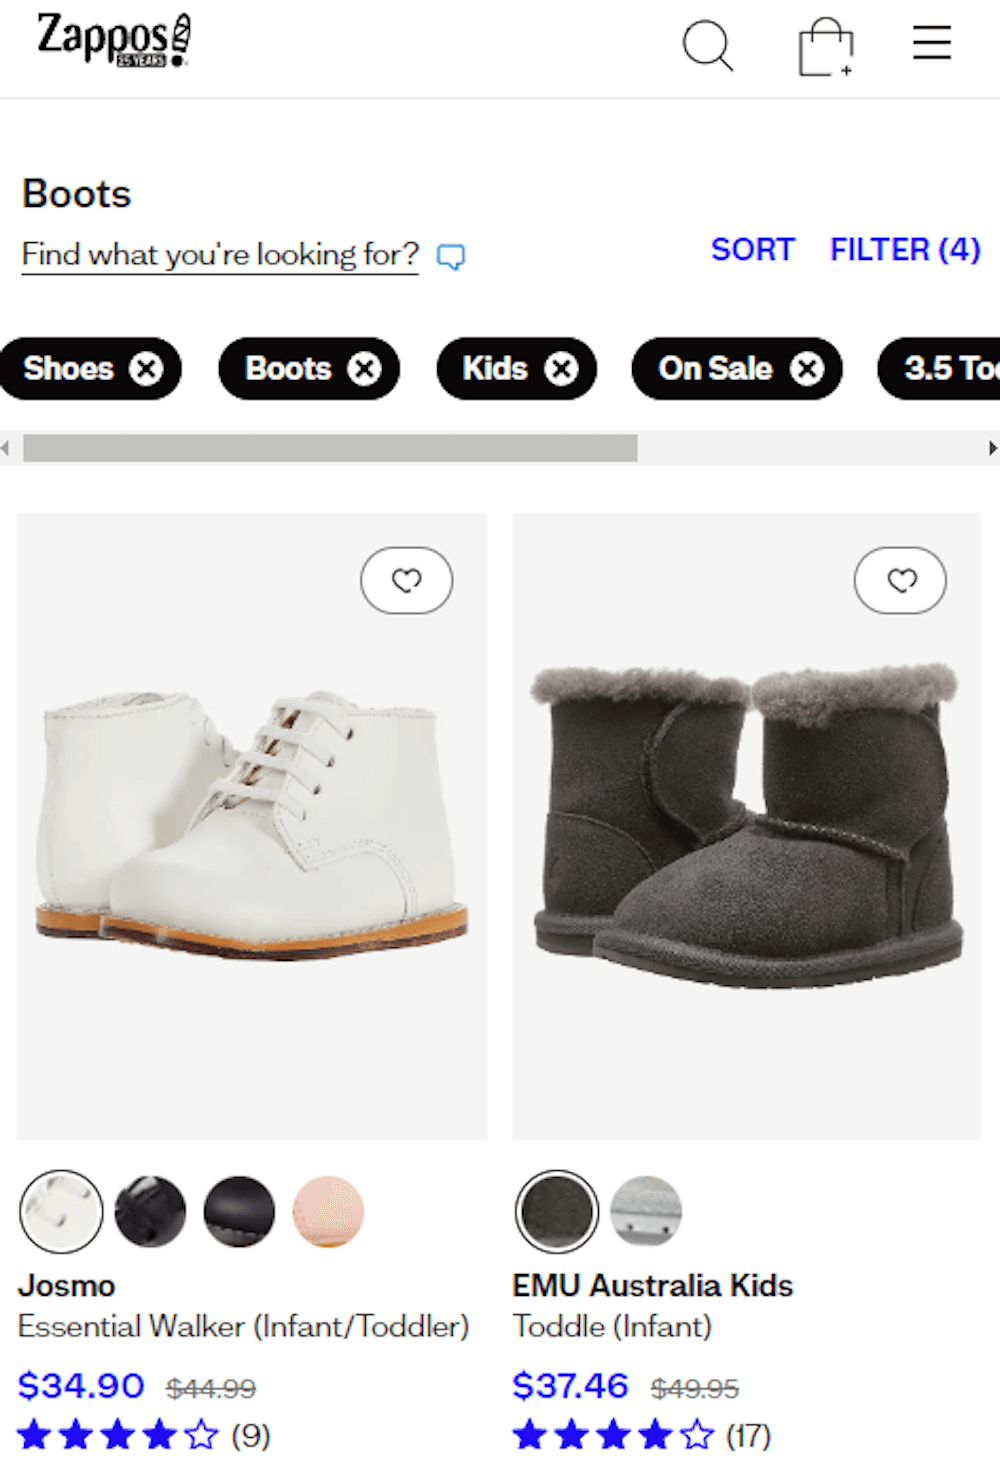Remove the Shoes filter chip
Screen dimensions: 1000x1464
click(147, 369)
